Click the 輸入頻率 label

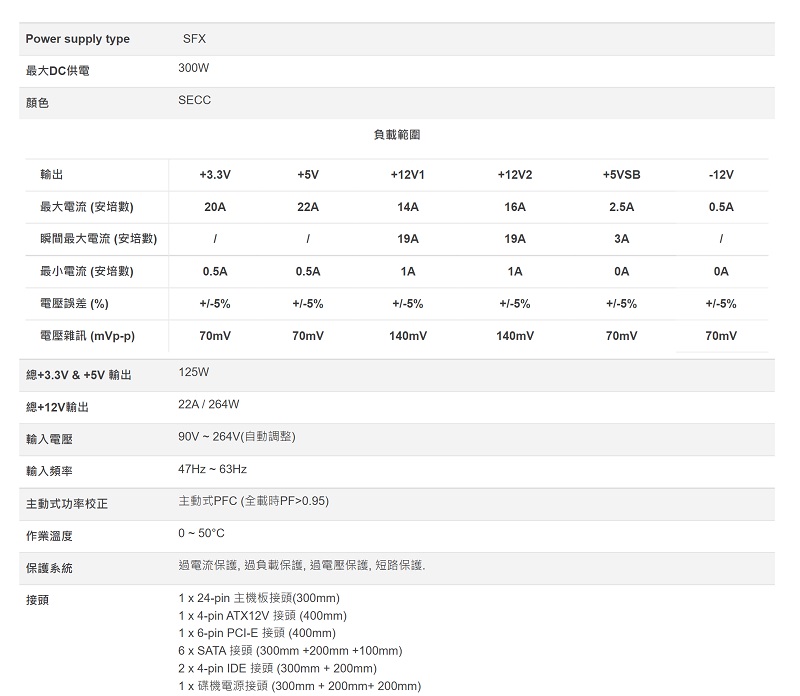(x=49, y=471)
